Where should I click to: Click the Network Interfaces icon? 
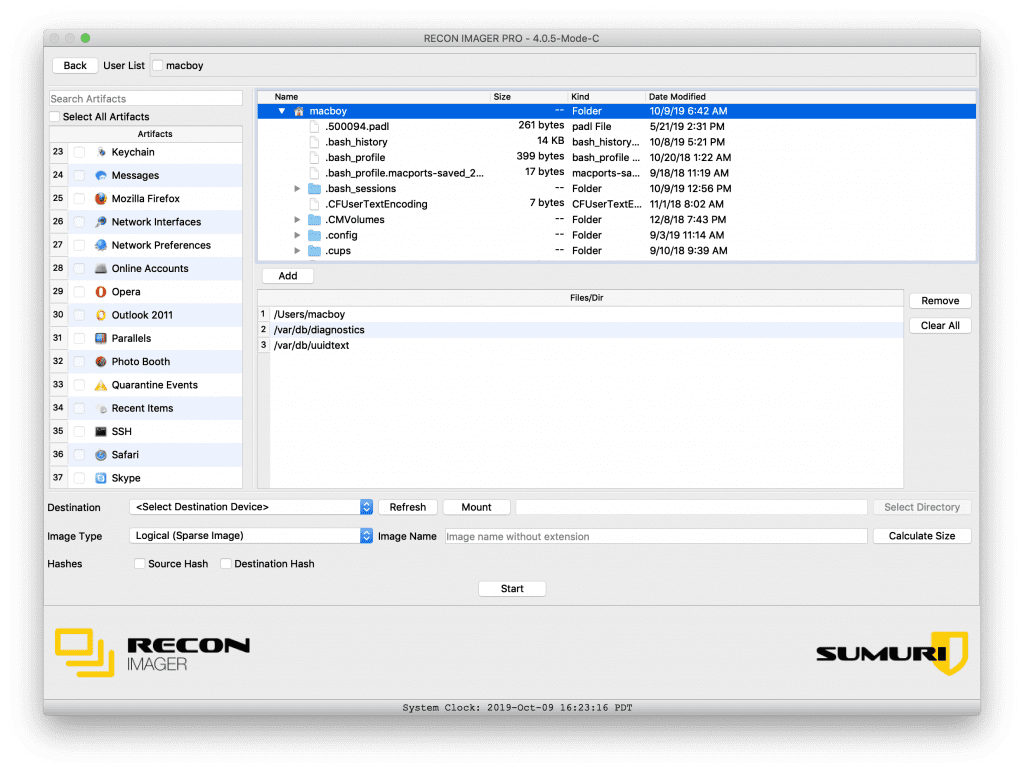pyautogui.click(x=101, y=222)
